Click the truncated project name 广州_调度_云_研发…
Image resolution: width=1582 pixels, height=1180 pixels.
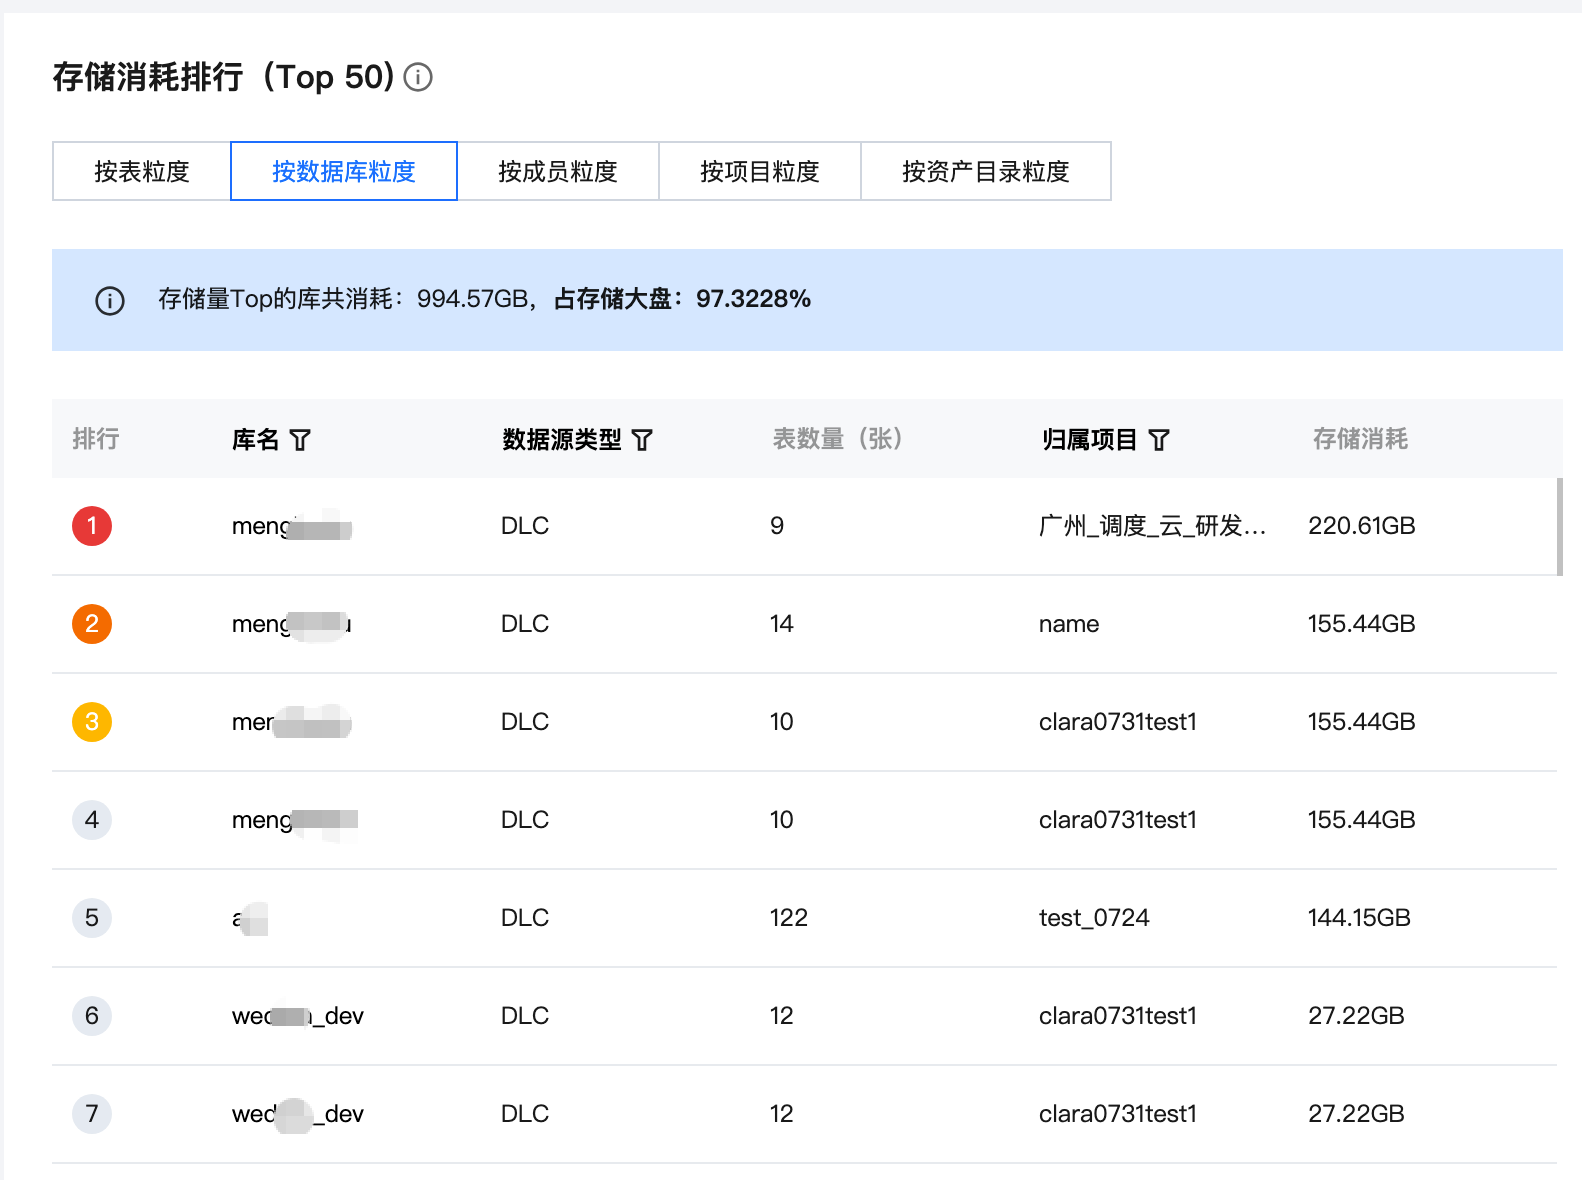point(1152,526)
